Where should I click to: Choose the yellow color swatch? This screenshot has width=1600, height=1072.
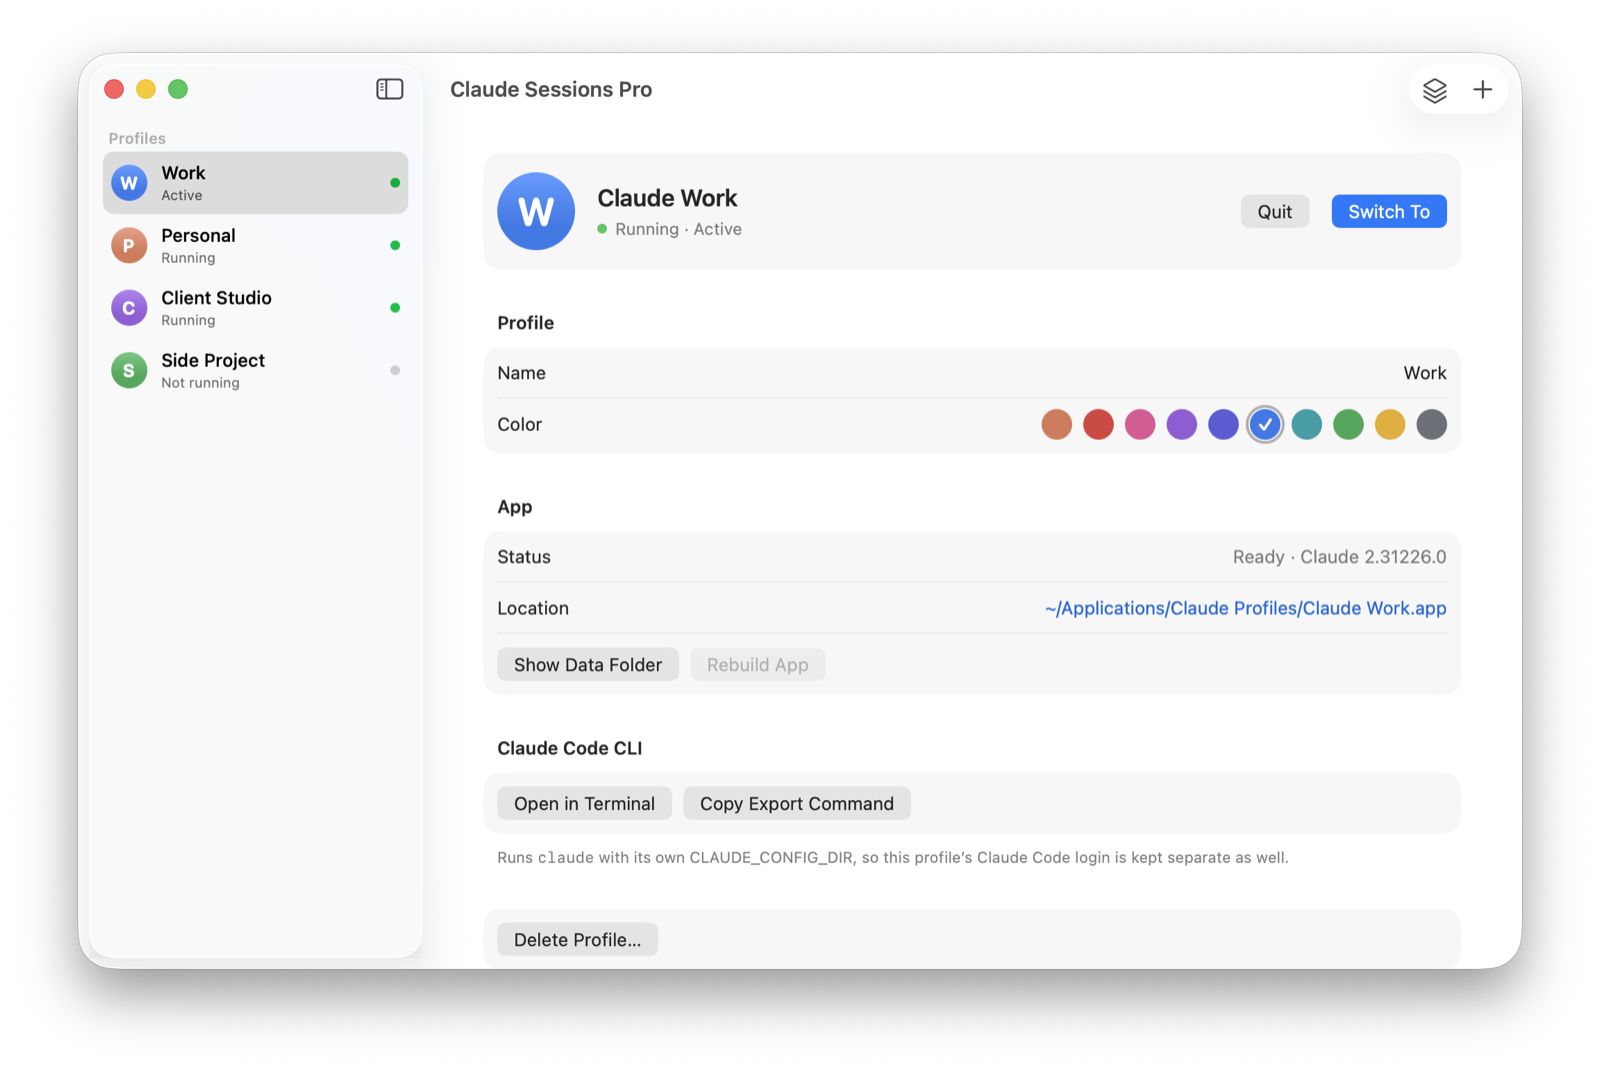(x=1390, y=424)
